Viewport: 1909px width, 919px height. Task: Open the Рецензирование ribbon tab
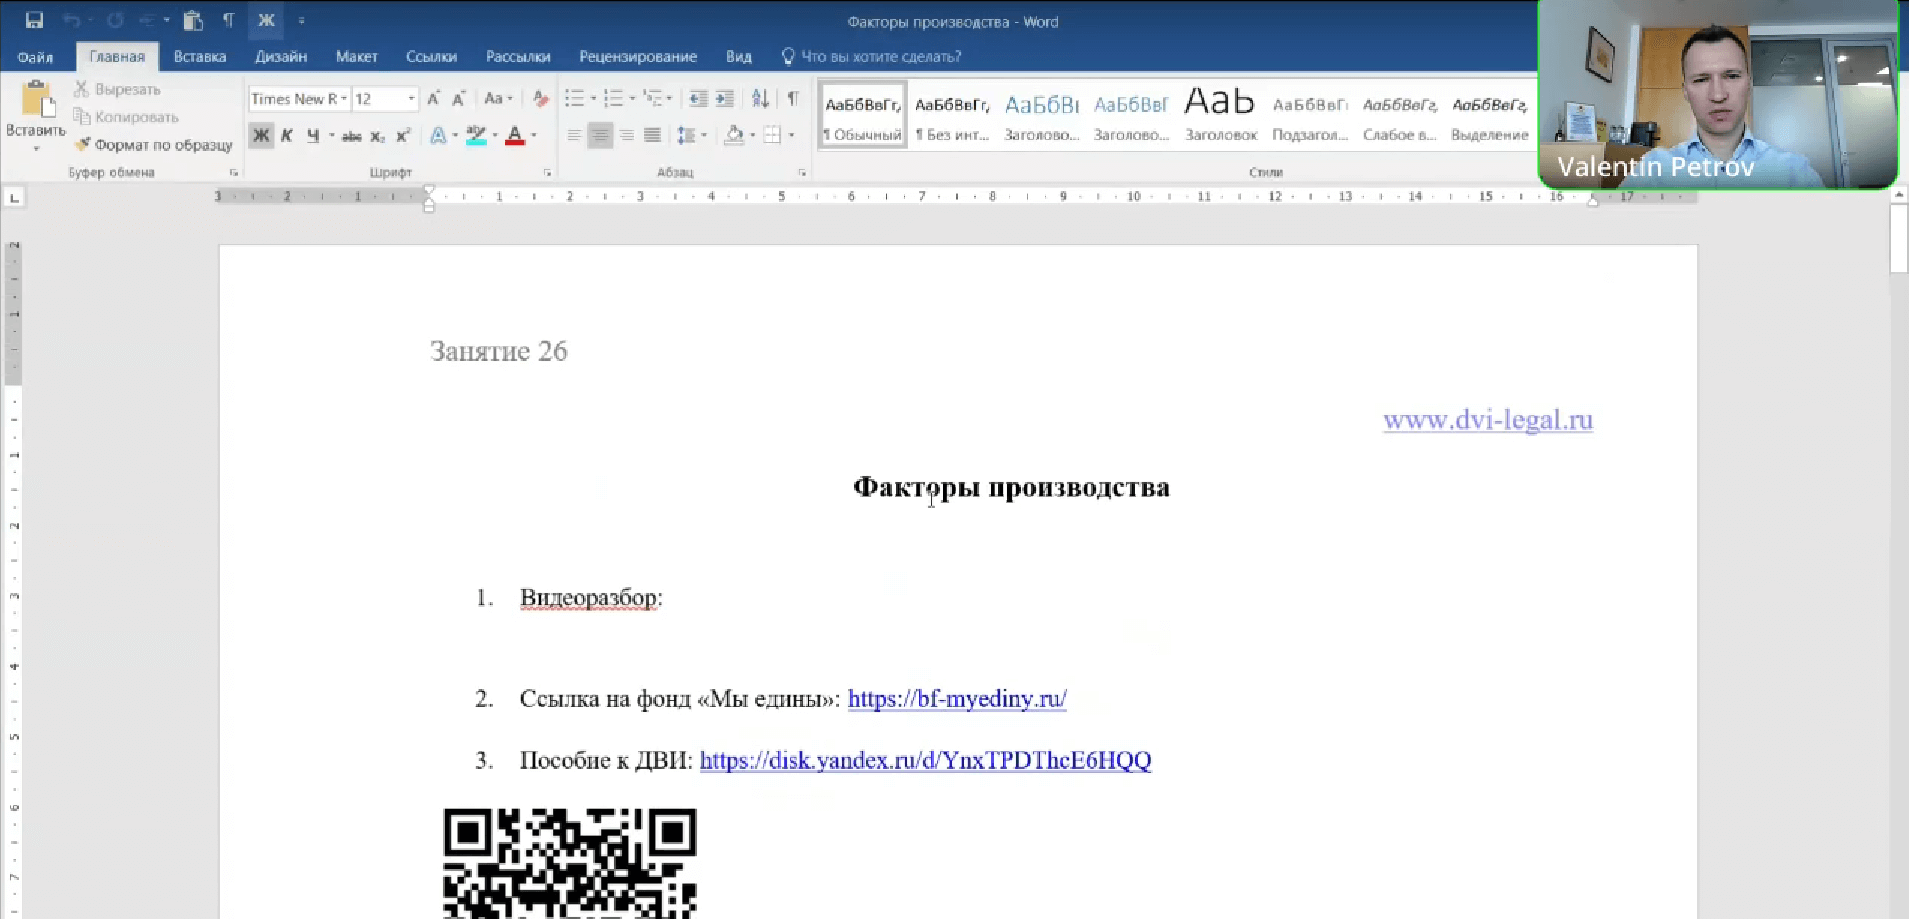(637, 57)
